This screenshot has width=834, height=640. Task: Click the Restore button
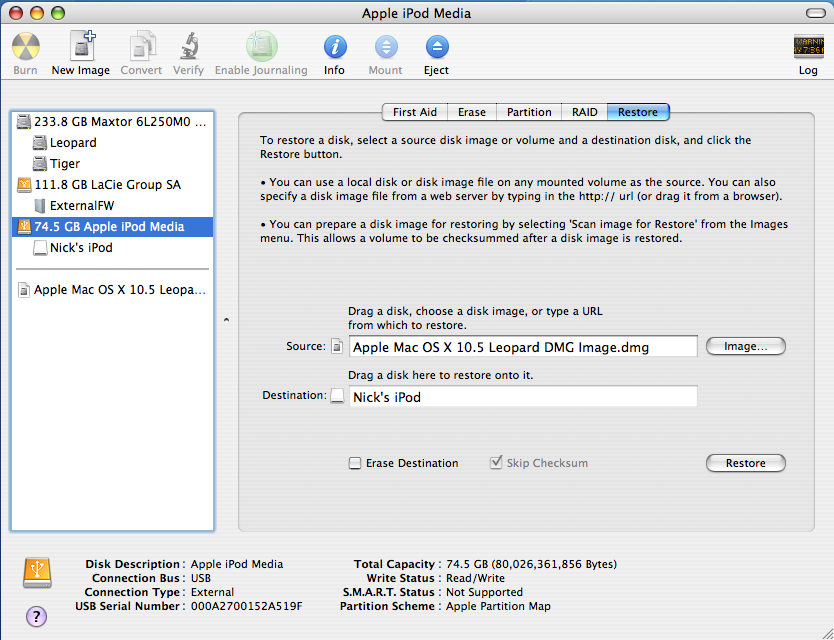click(746, 463)
